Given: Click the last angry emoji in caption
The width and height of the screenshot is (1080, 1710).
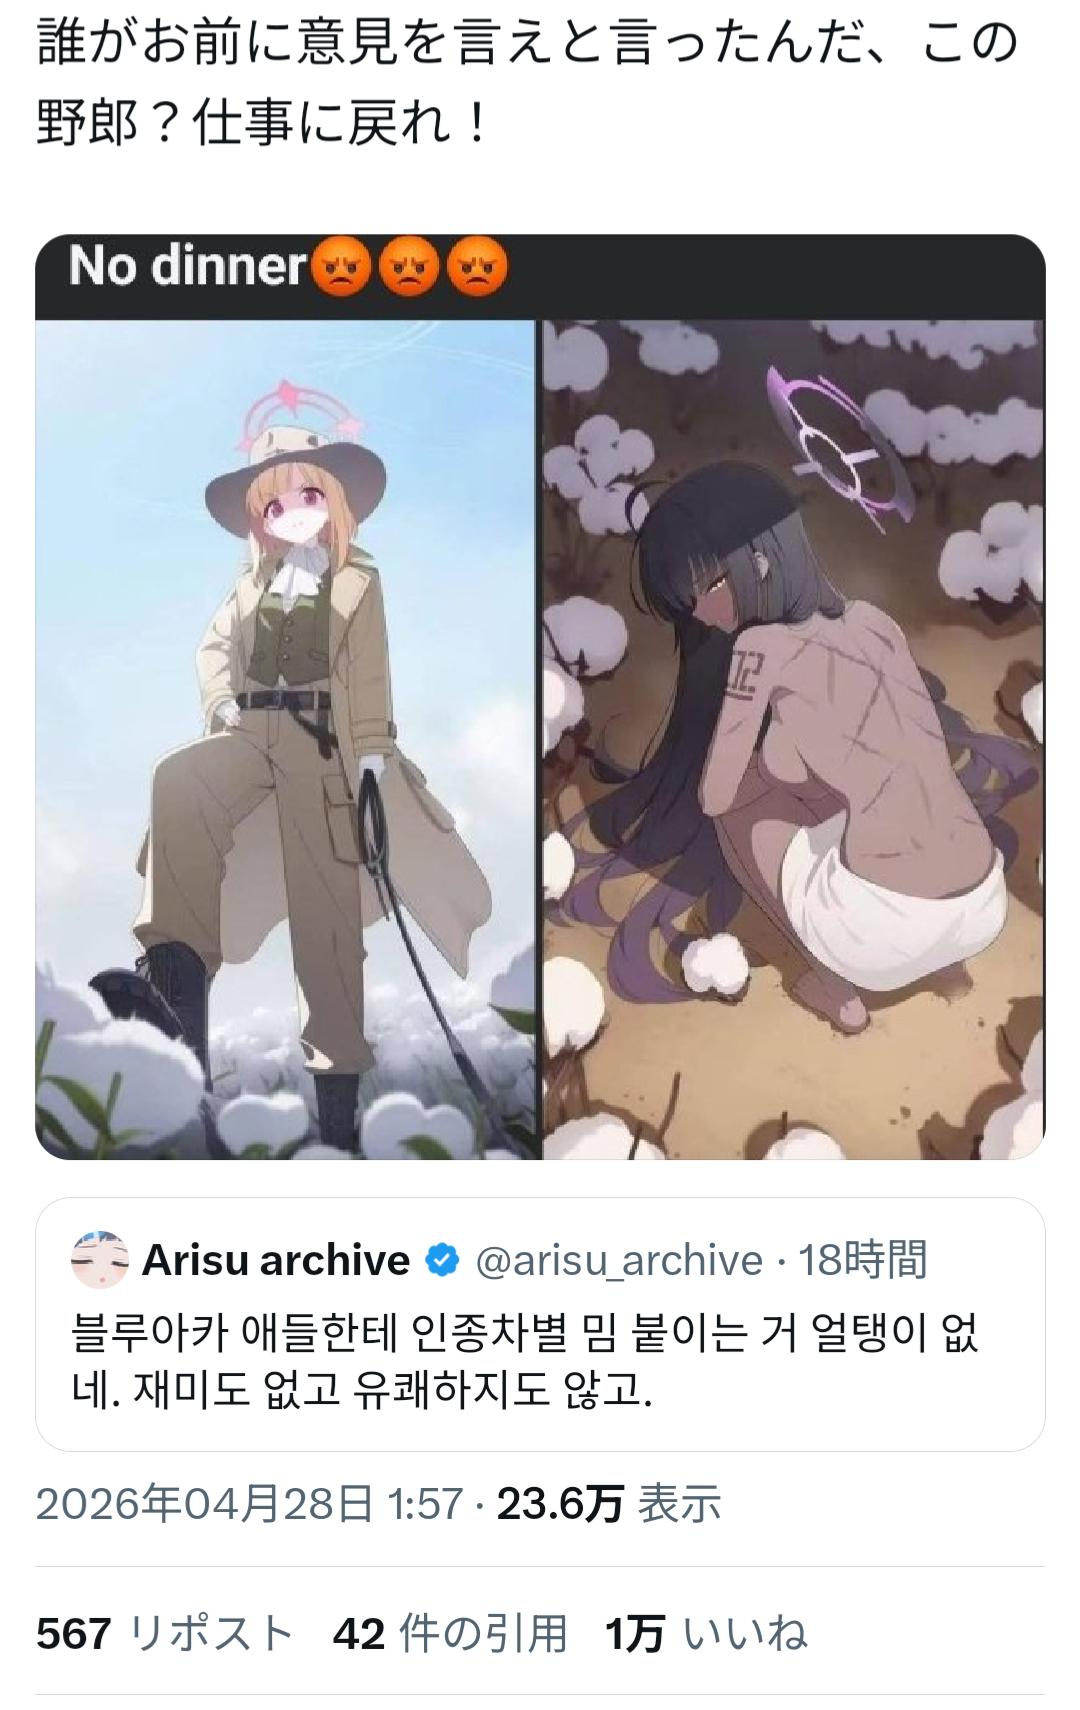Looking at the screenshot, I should pos(477,268).
